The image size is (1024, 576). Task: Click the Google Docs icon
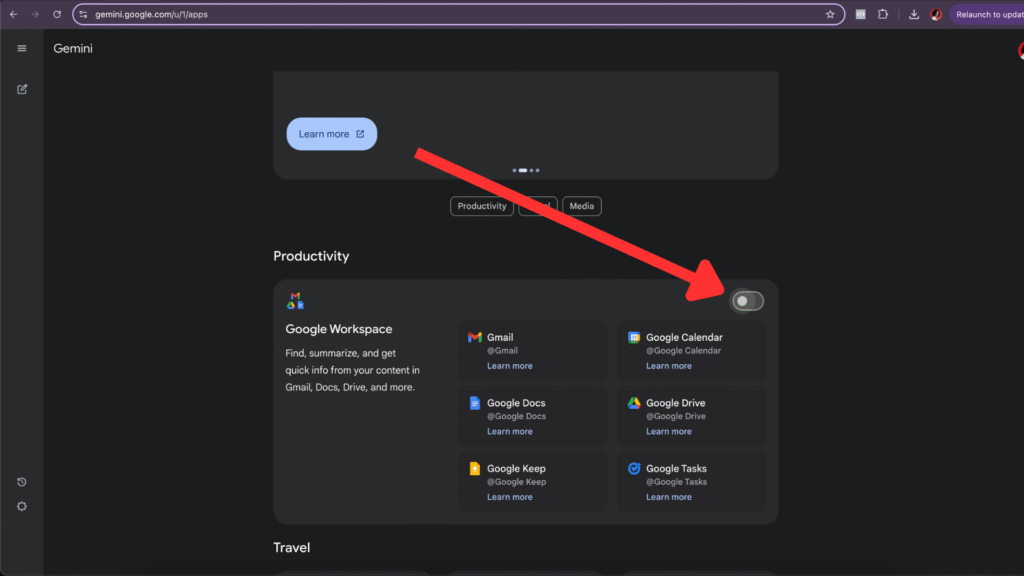475,403
